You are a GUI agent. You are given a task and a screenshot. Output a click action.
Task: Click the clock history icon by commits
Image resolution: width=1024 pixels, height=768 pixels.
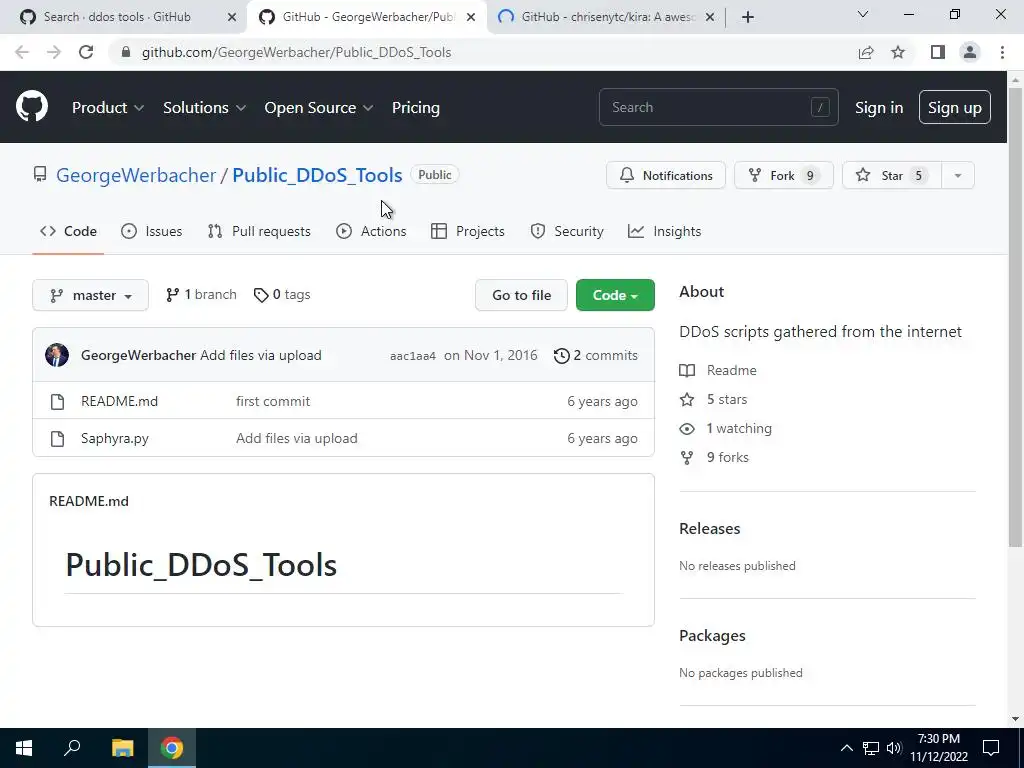tap(561, 356)
